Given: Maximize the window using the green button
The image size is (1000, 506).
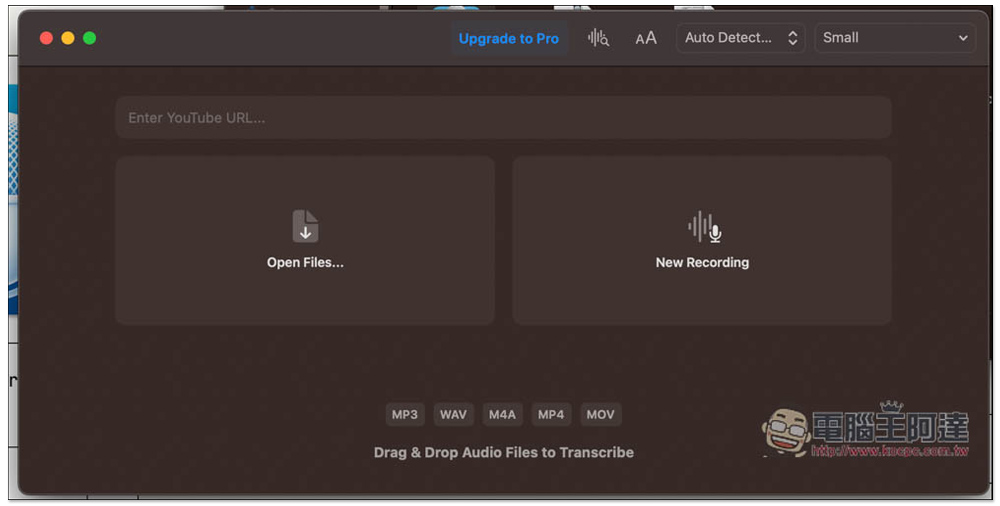Looking at the screenshot, I should (90, 38).
